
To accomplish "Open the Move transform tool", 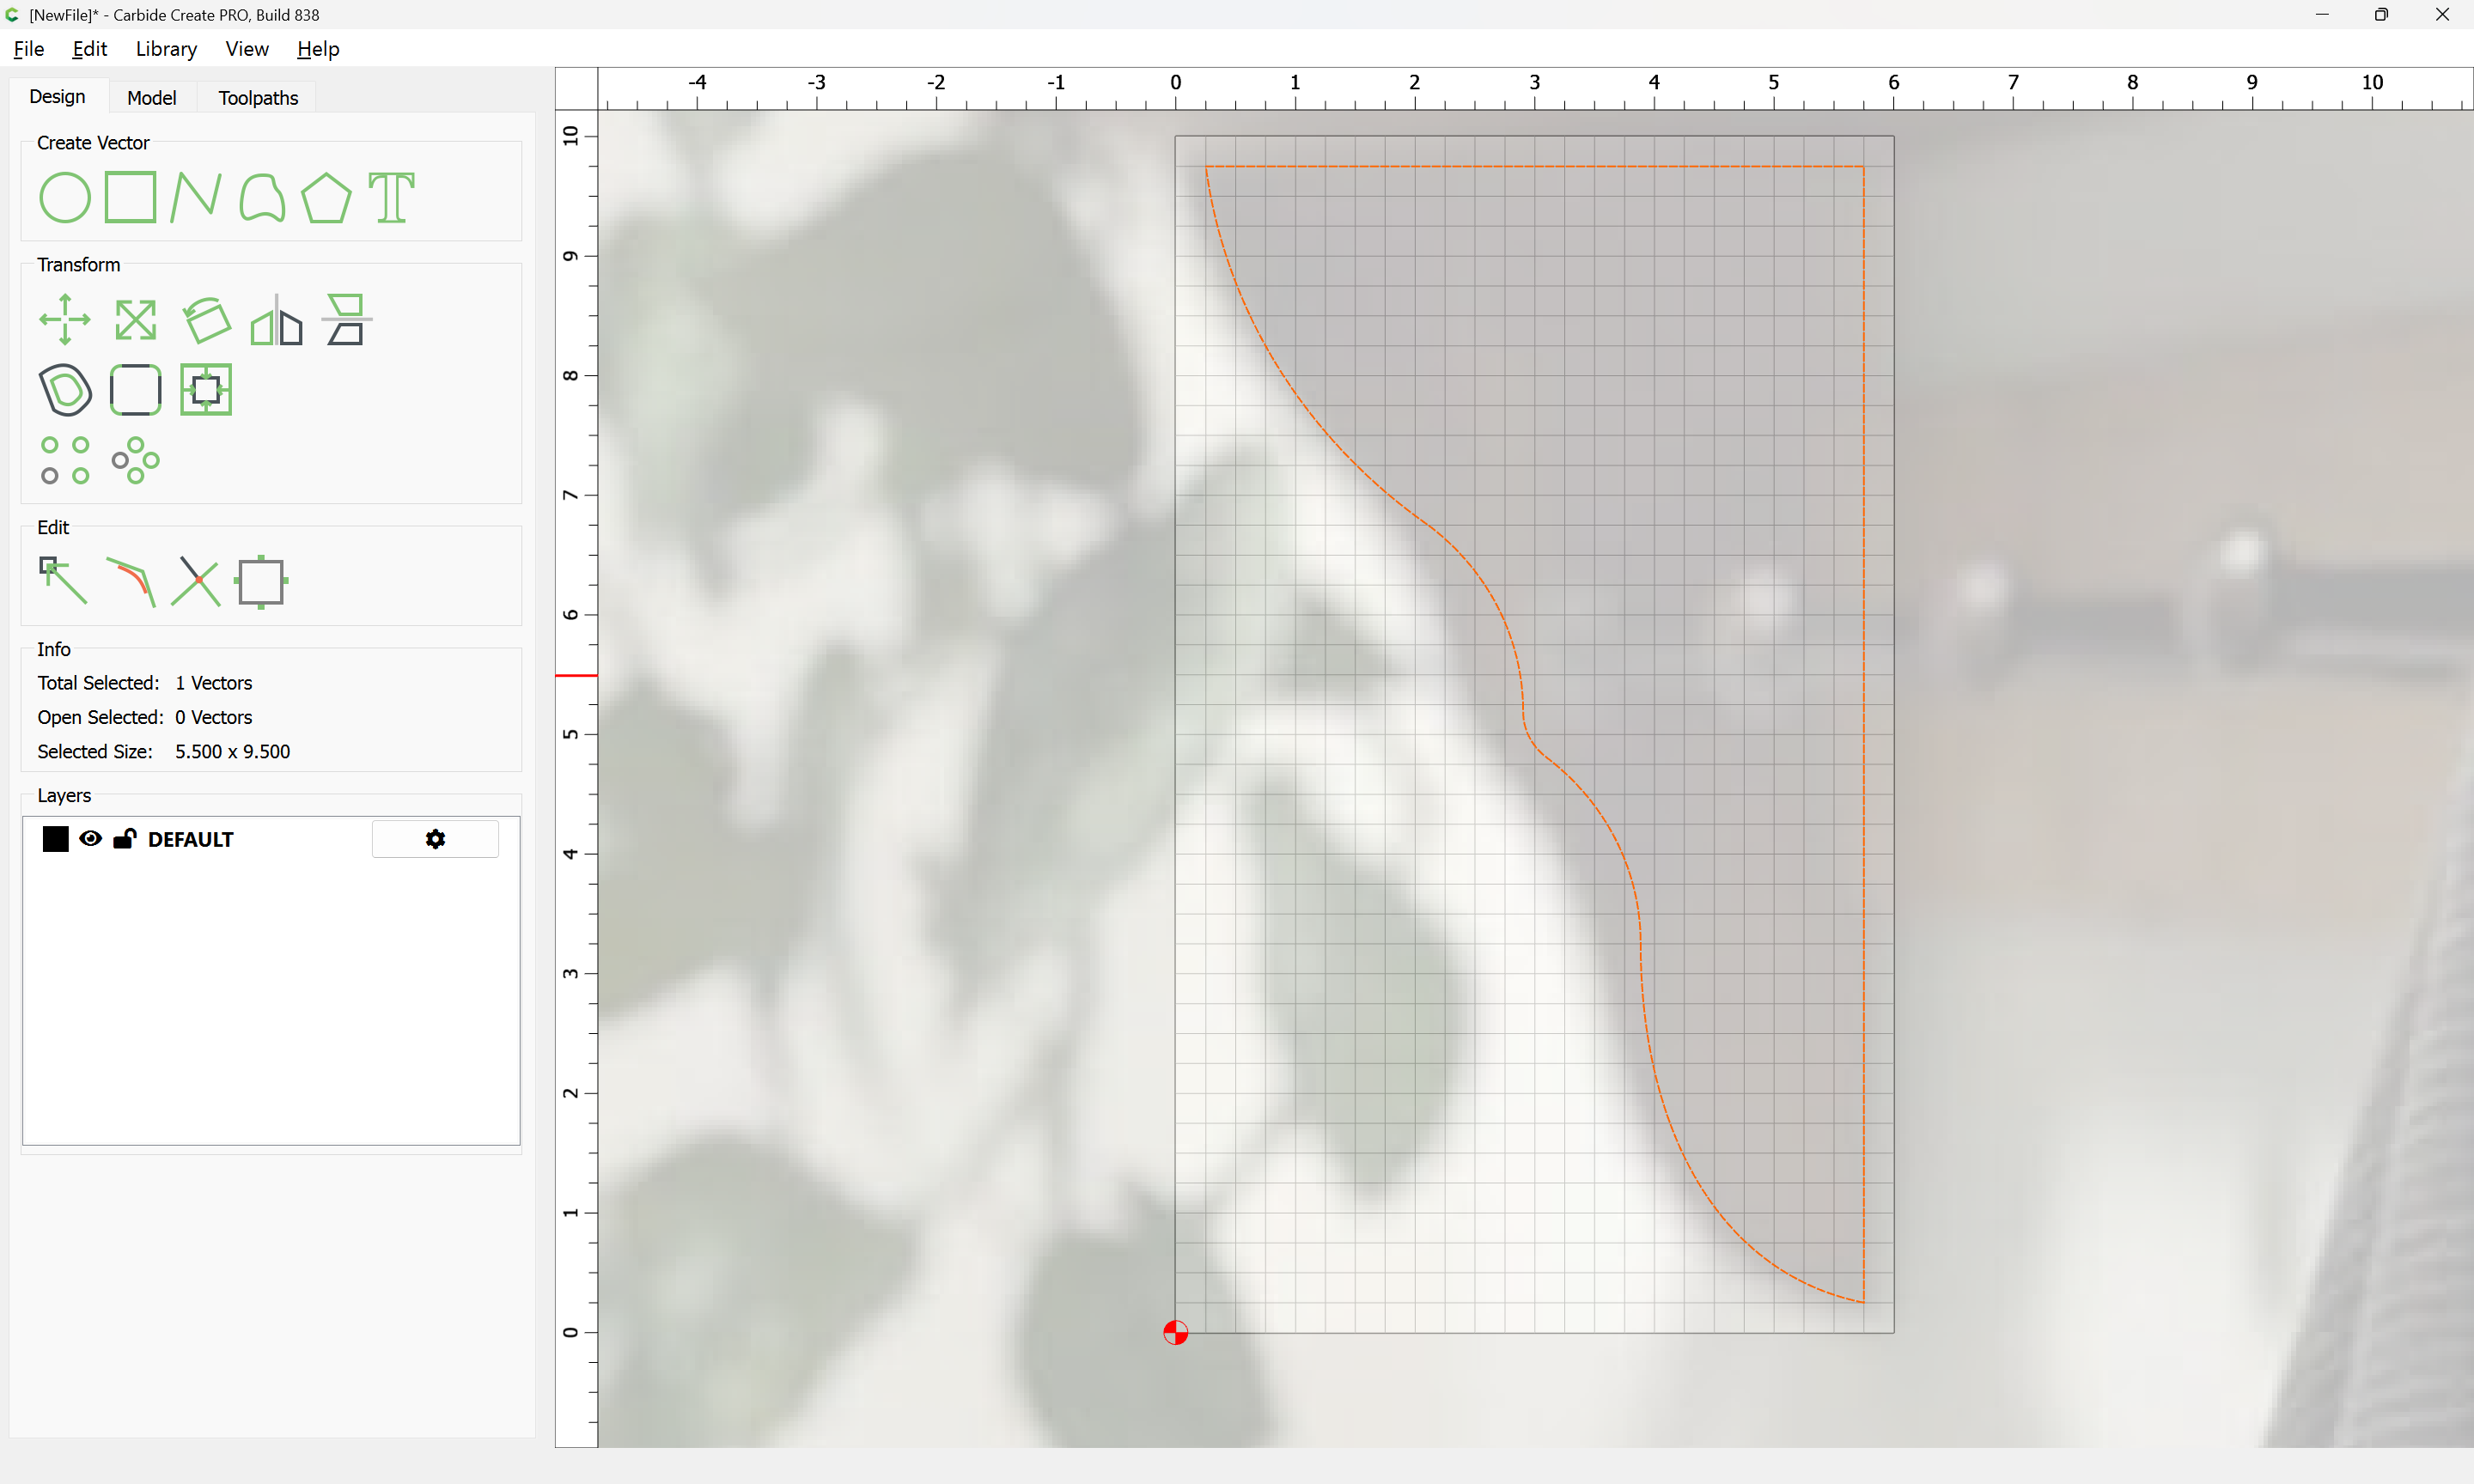I will pos(65,320).
